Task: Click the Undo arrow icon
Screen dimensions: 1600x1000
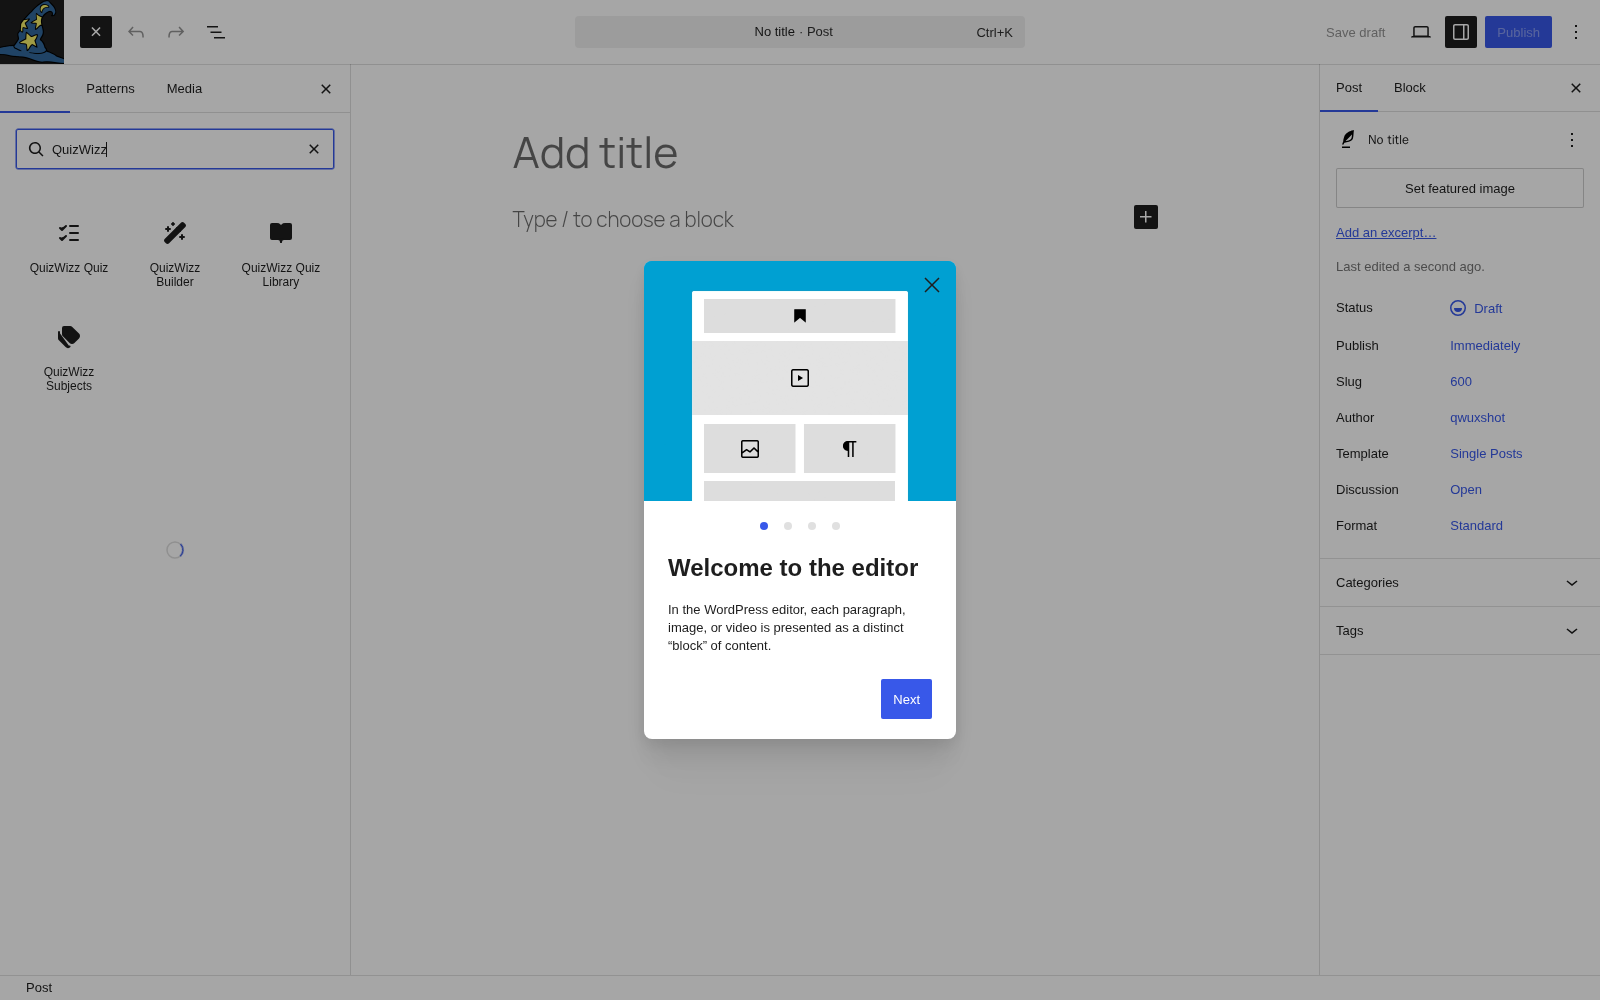Action: click(x=136, y=32)
